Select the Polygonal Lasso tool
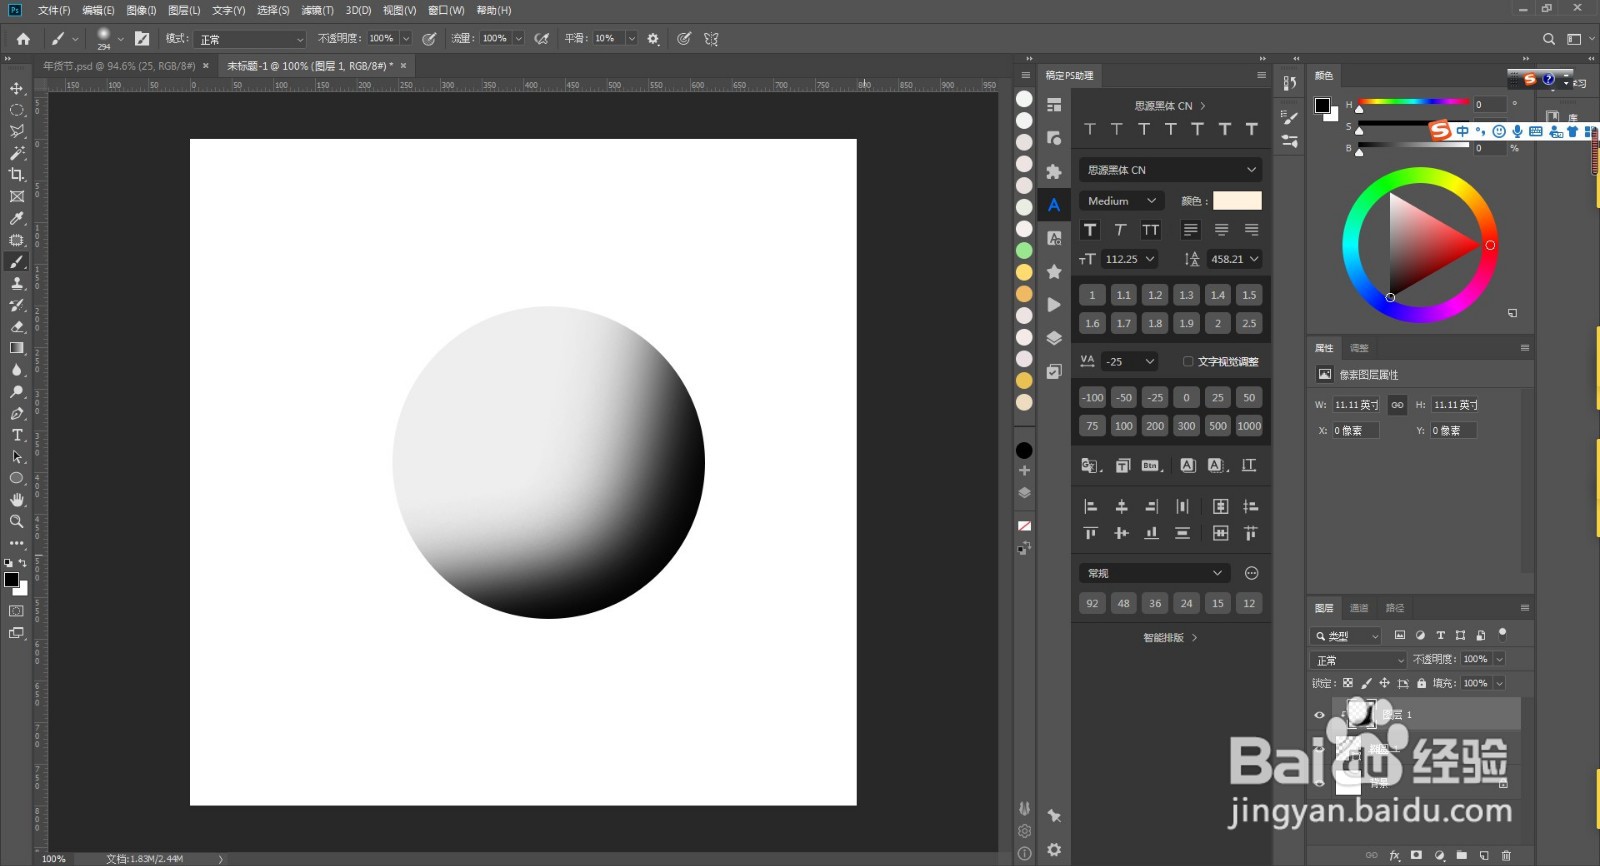The image size is (1600, 866). coord(17,131)
